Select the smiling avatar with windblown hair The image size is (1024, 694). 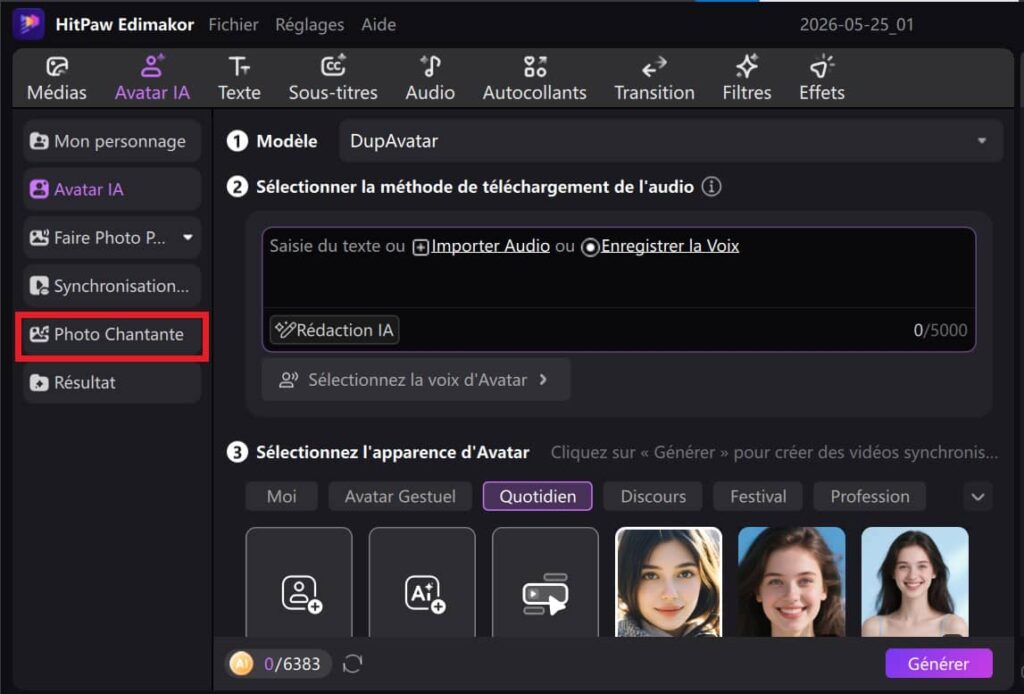(792, 582)
